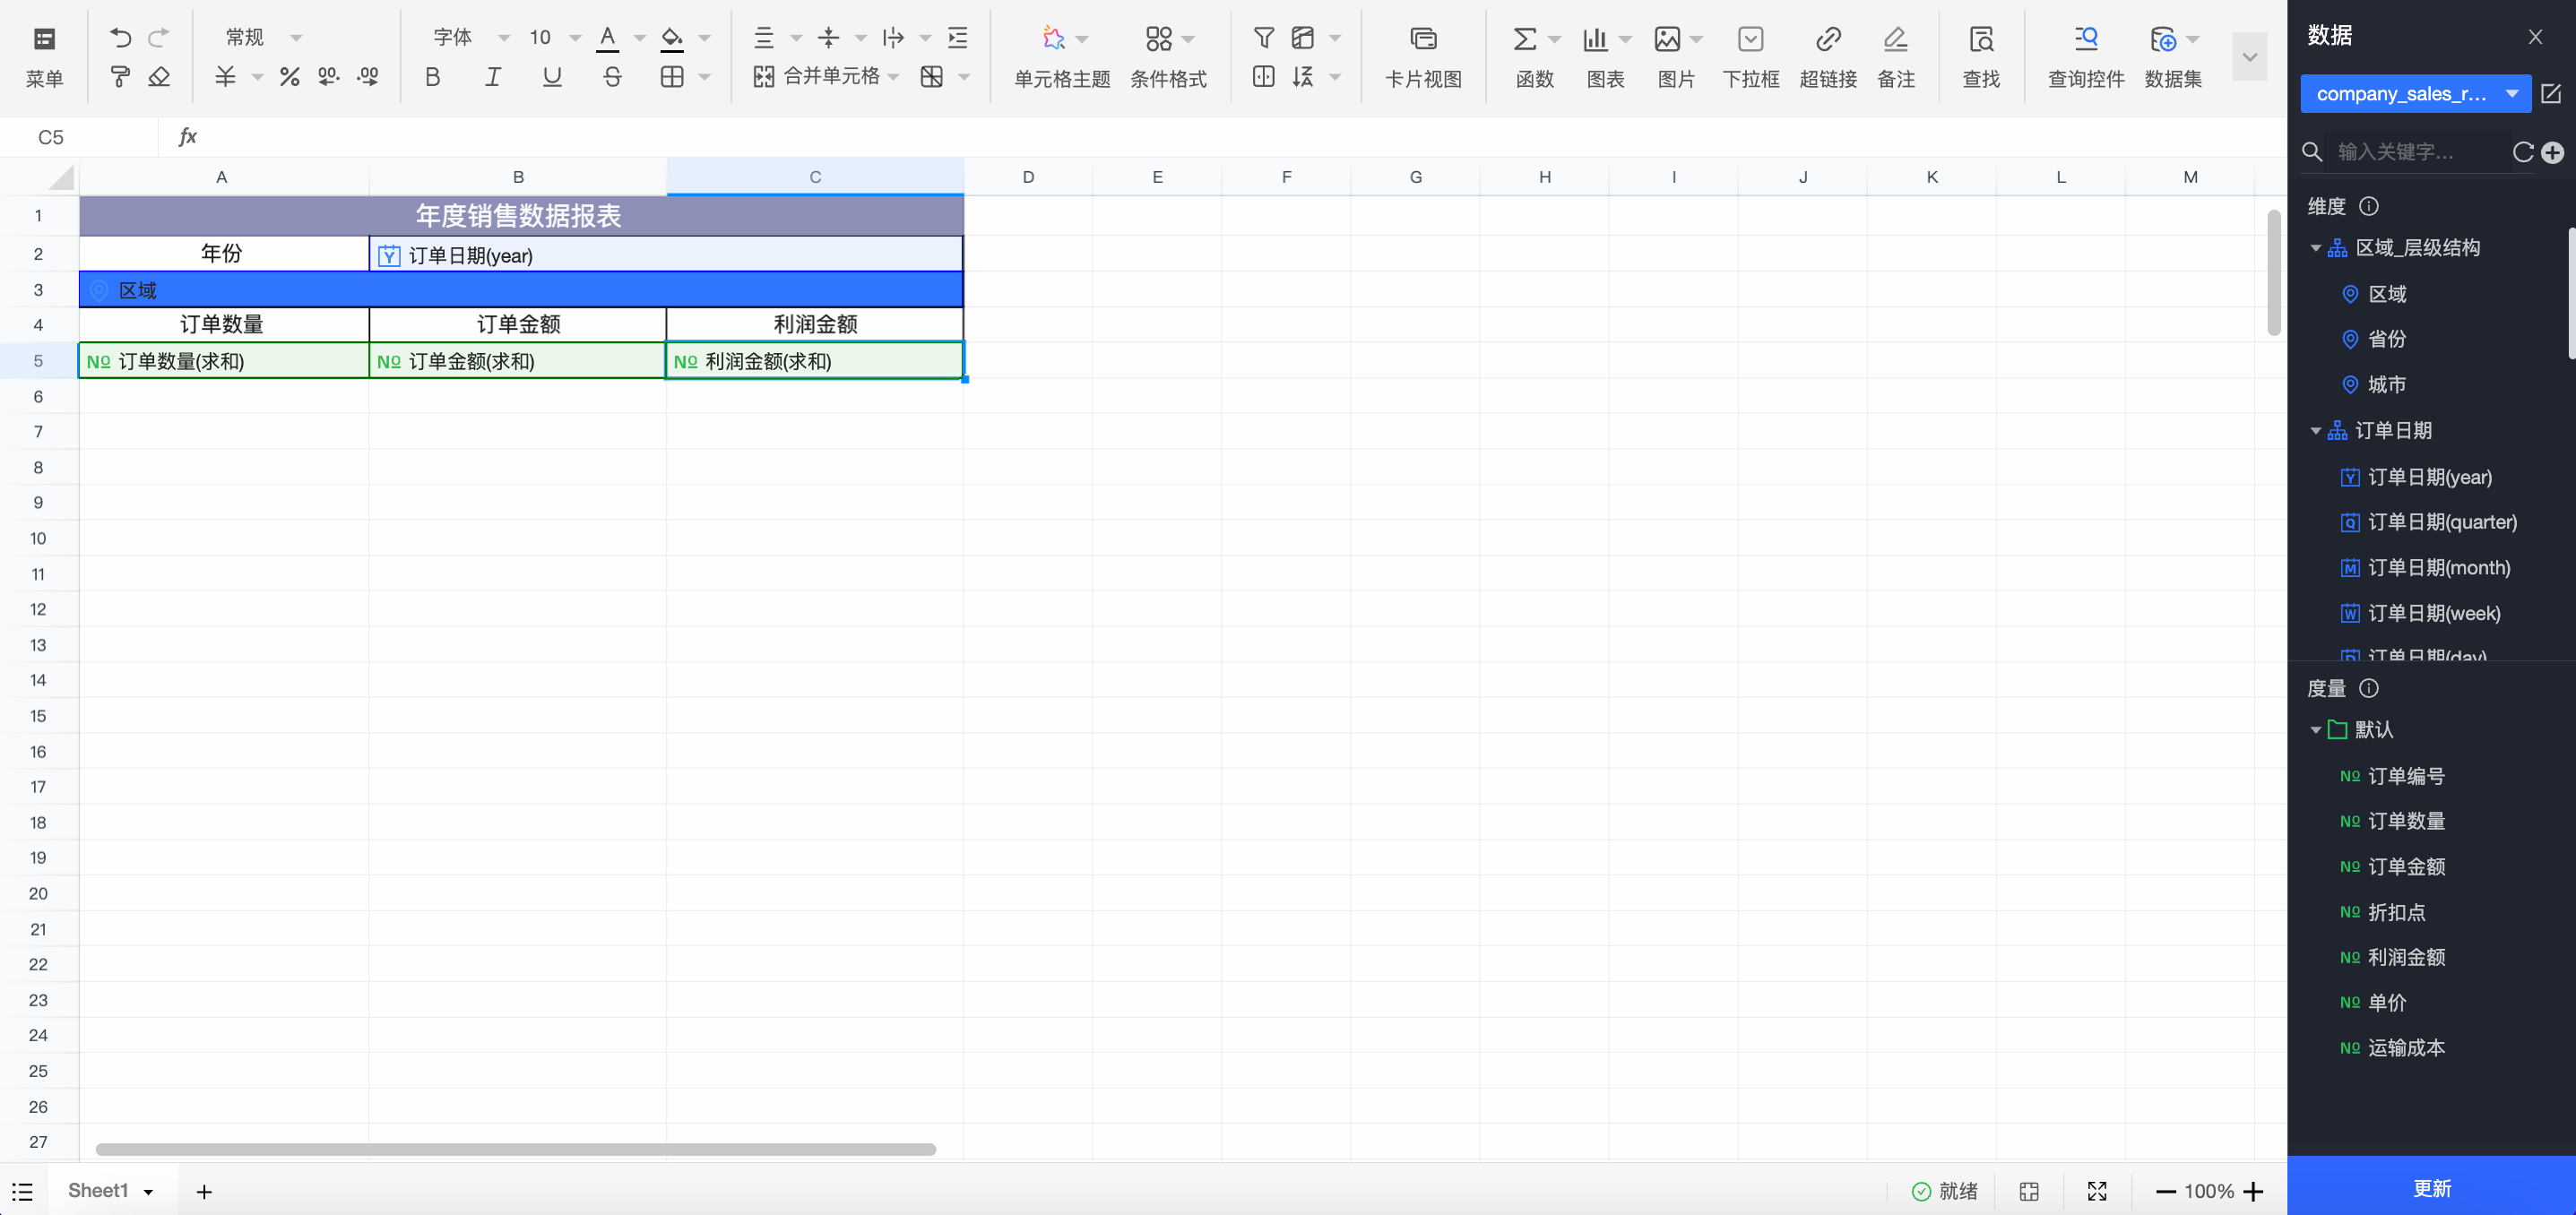The image size is (2576, 1215).
Task: Click the filter funnel icon
Action: 1263,38
